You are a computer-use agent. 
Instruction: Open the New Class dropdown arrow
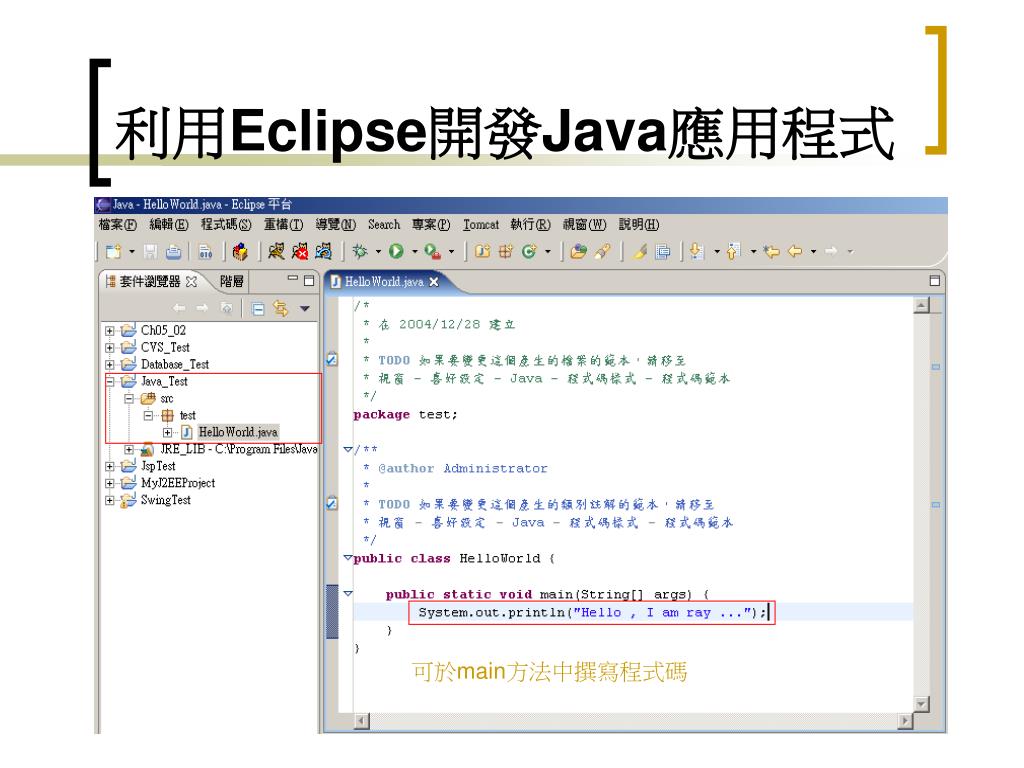coord(547,251)
